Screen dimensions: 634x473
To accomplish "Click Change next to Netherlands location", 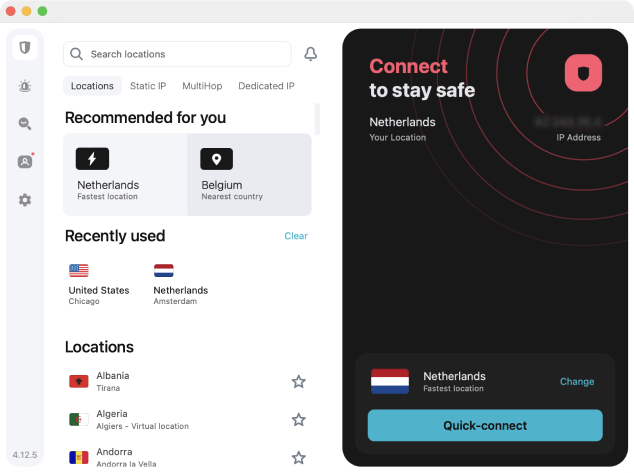I will (x=577, y=382).
